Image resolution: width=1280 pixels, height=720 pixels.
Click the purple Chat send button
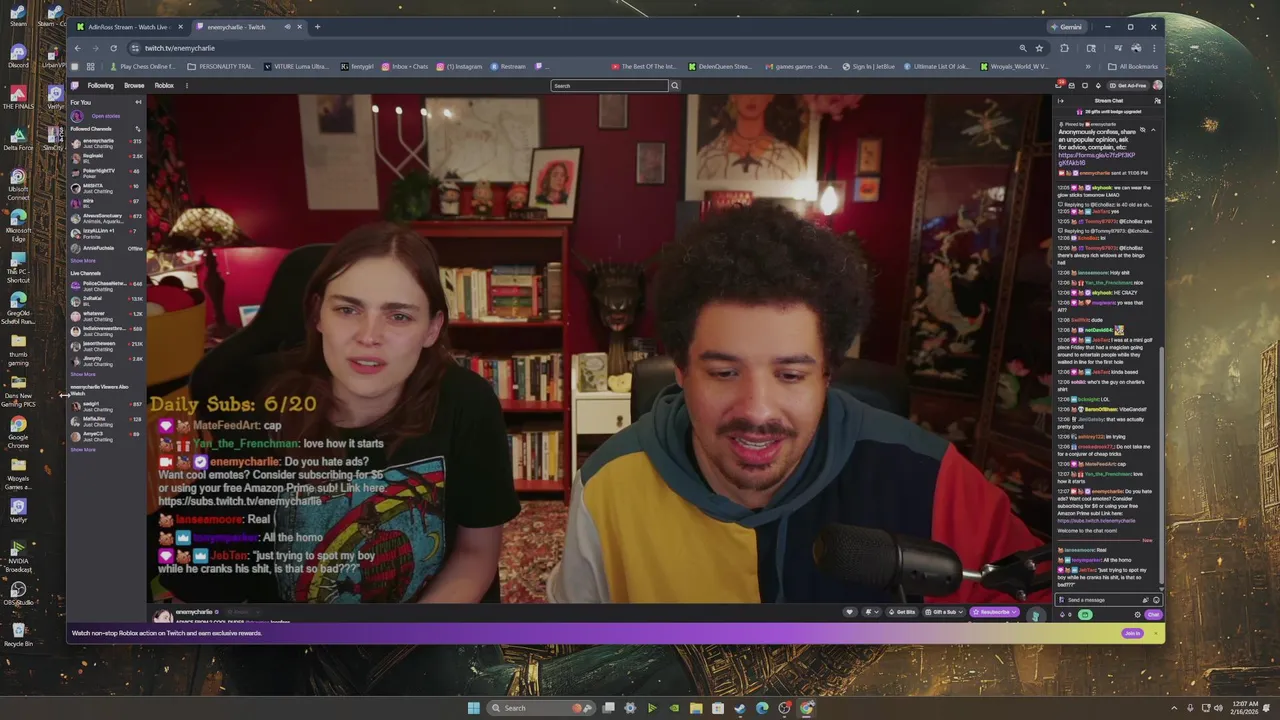pyautogui.click(x=1153, y=615)
